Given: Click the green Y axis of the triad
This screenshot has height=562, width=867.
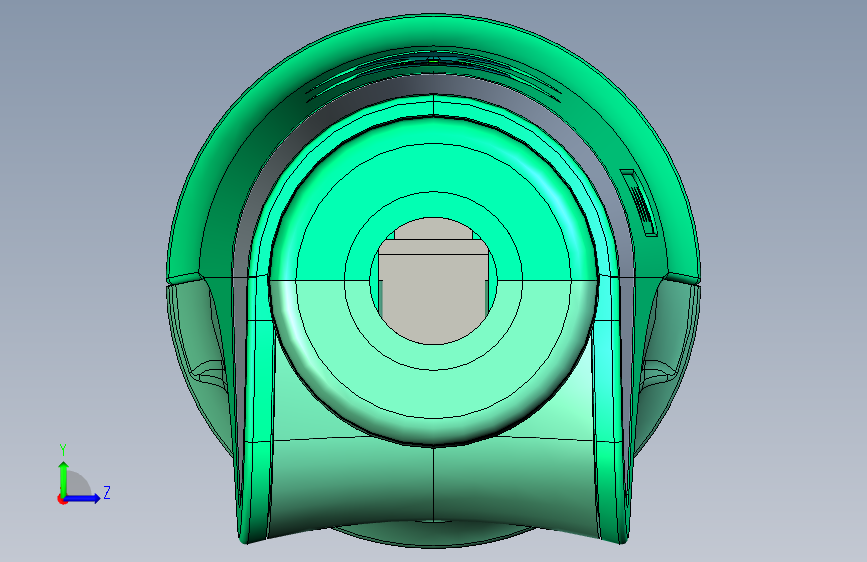Looking at the screenshot, I should click(63, 479).
